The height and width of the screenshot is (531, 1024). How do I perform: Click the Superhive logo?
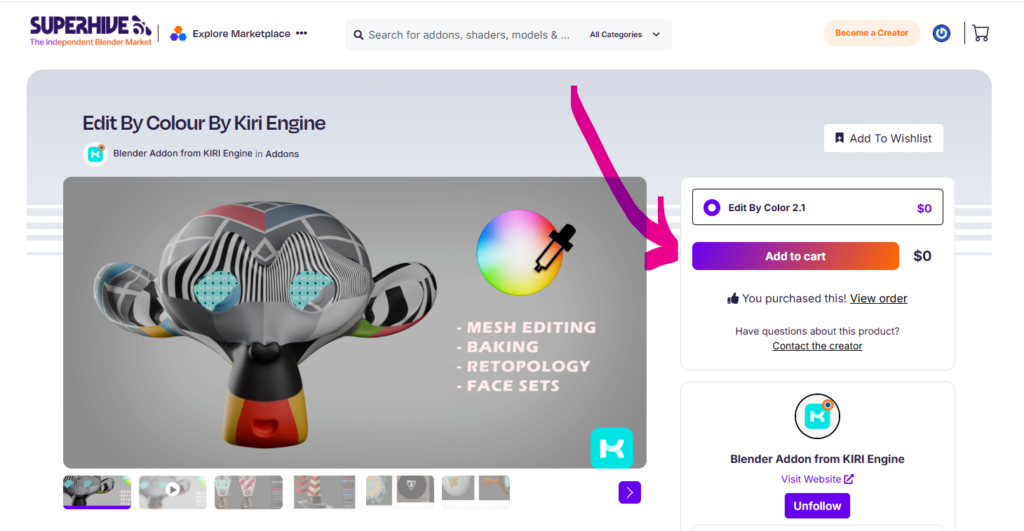[x=90, y=31]
